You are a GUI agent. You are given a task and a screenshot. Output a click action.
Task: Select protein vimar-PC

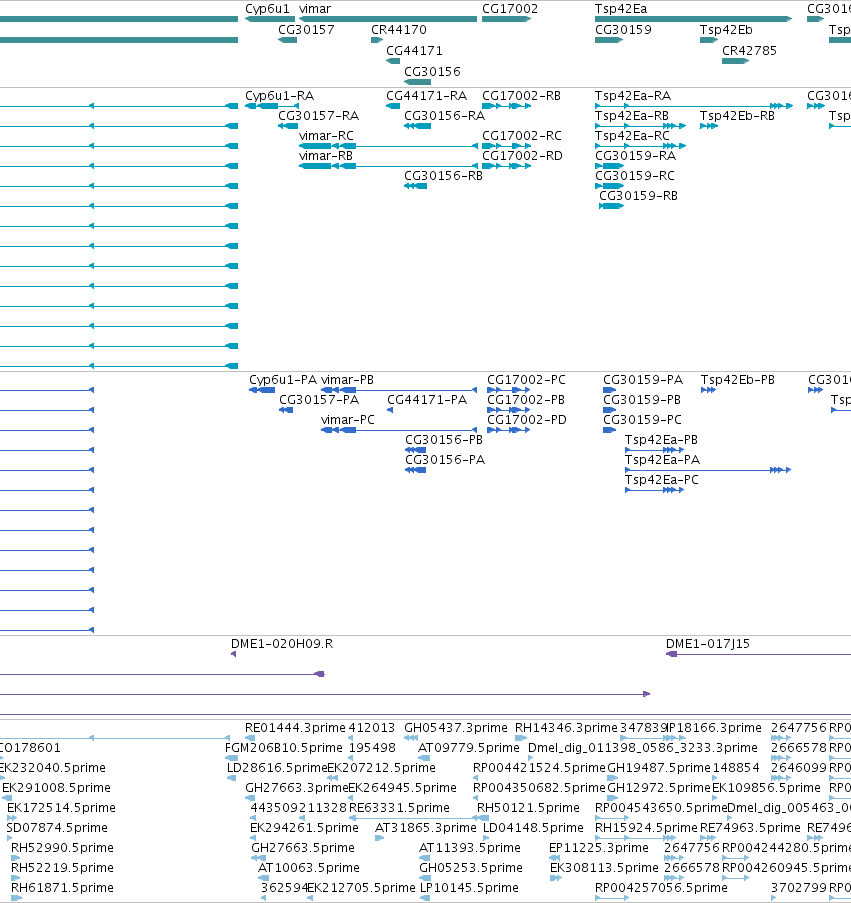click(x=347, y=420)
